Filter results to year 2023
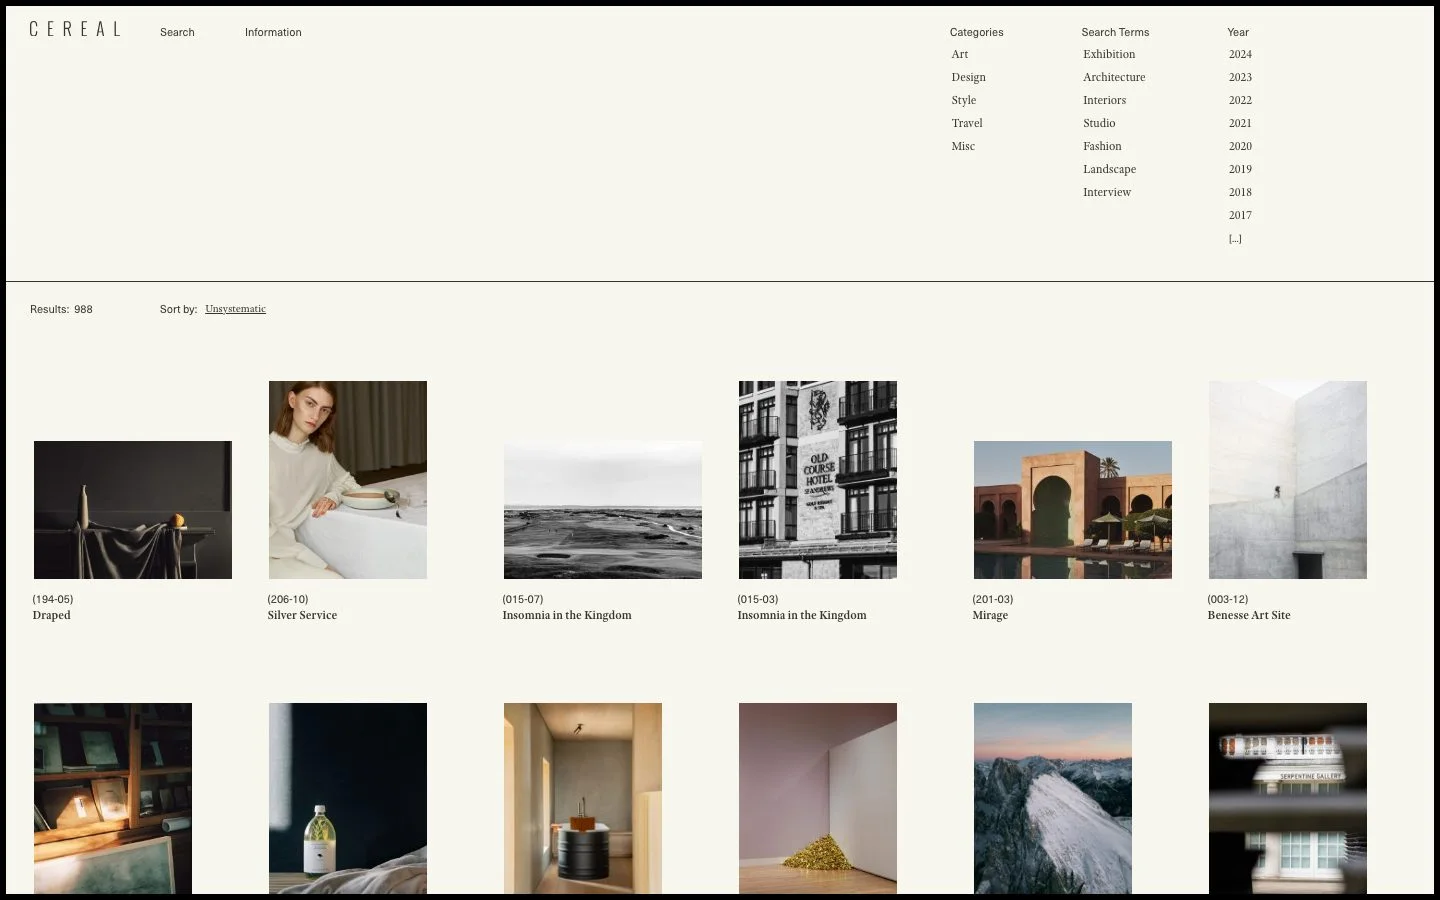The width and height of the screenshot is (1440, 900). pyautogui.click(x=1240, y=77)
